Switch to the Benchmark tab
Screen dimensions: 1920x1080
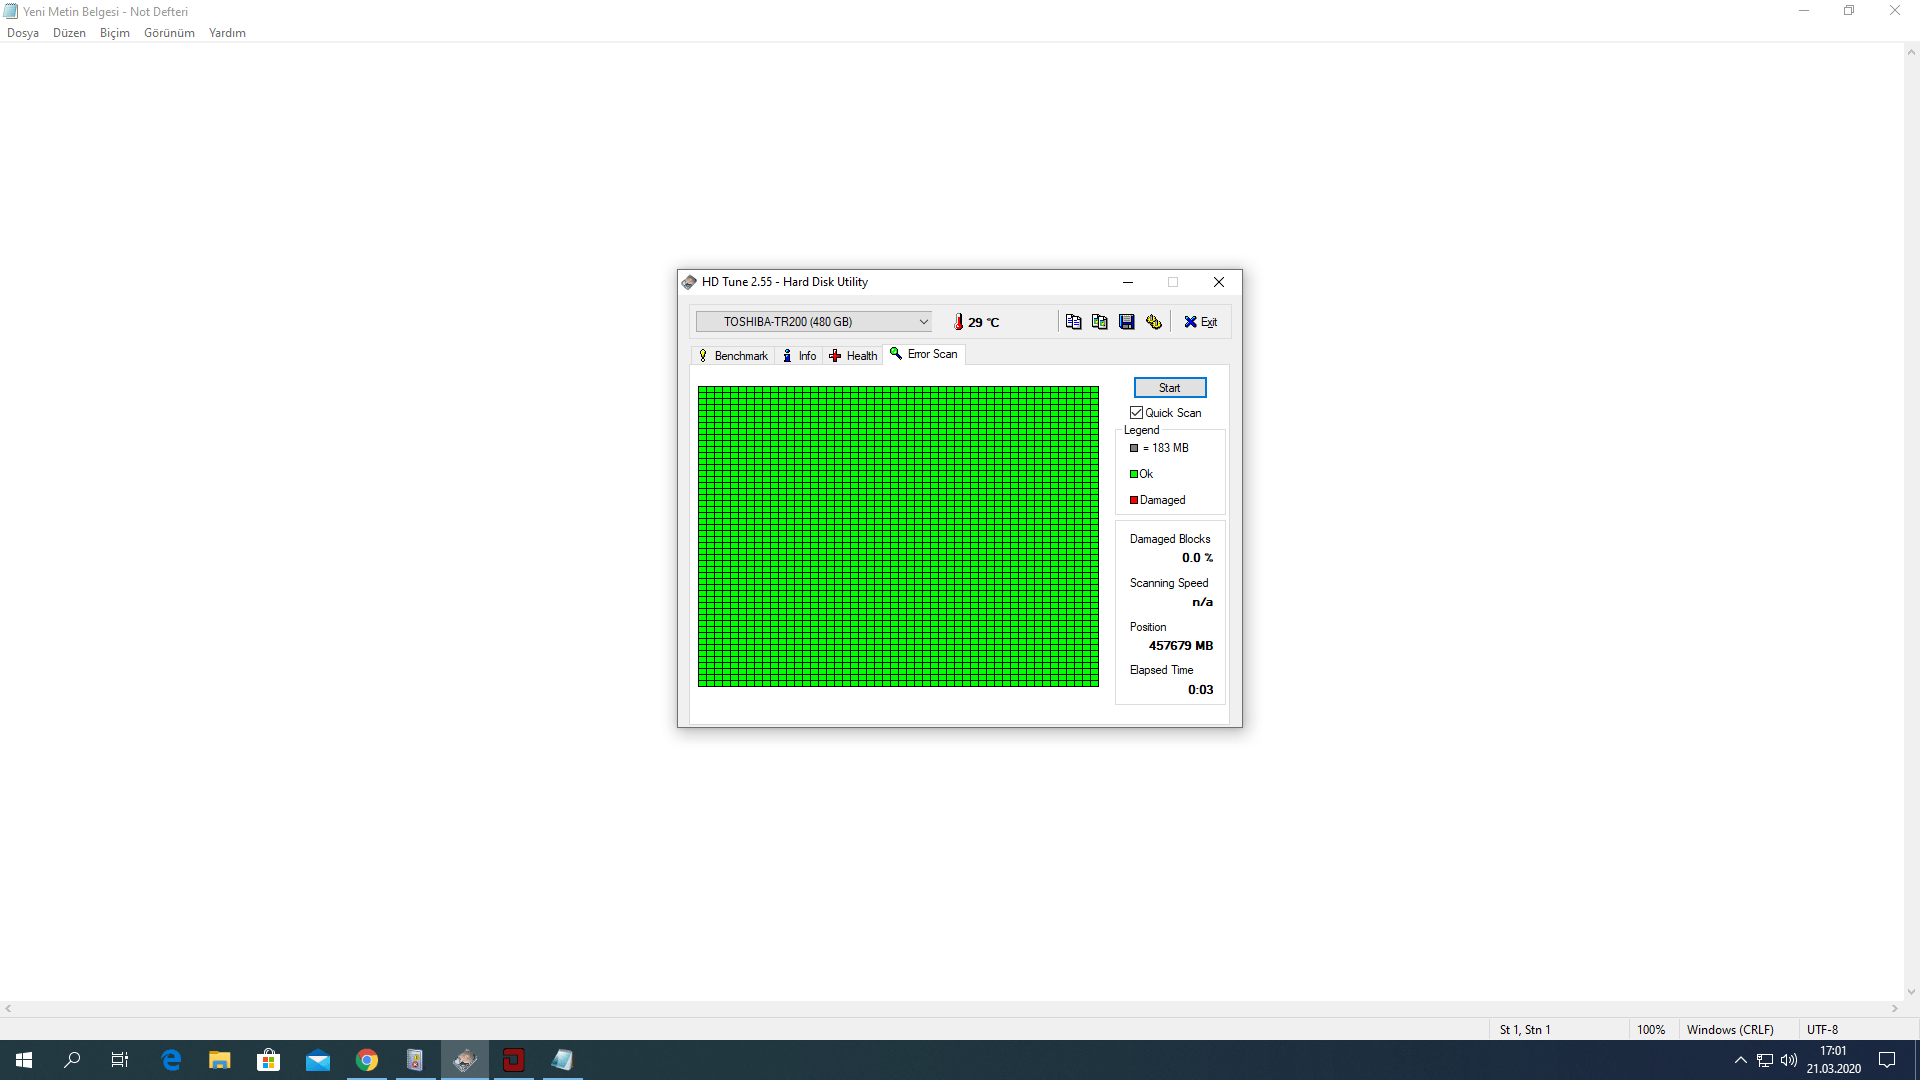click(x=733, y=356)
